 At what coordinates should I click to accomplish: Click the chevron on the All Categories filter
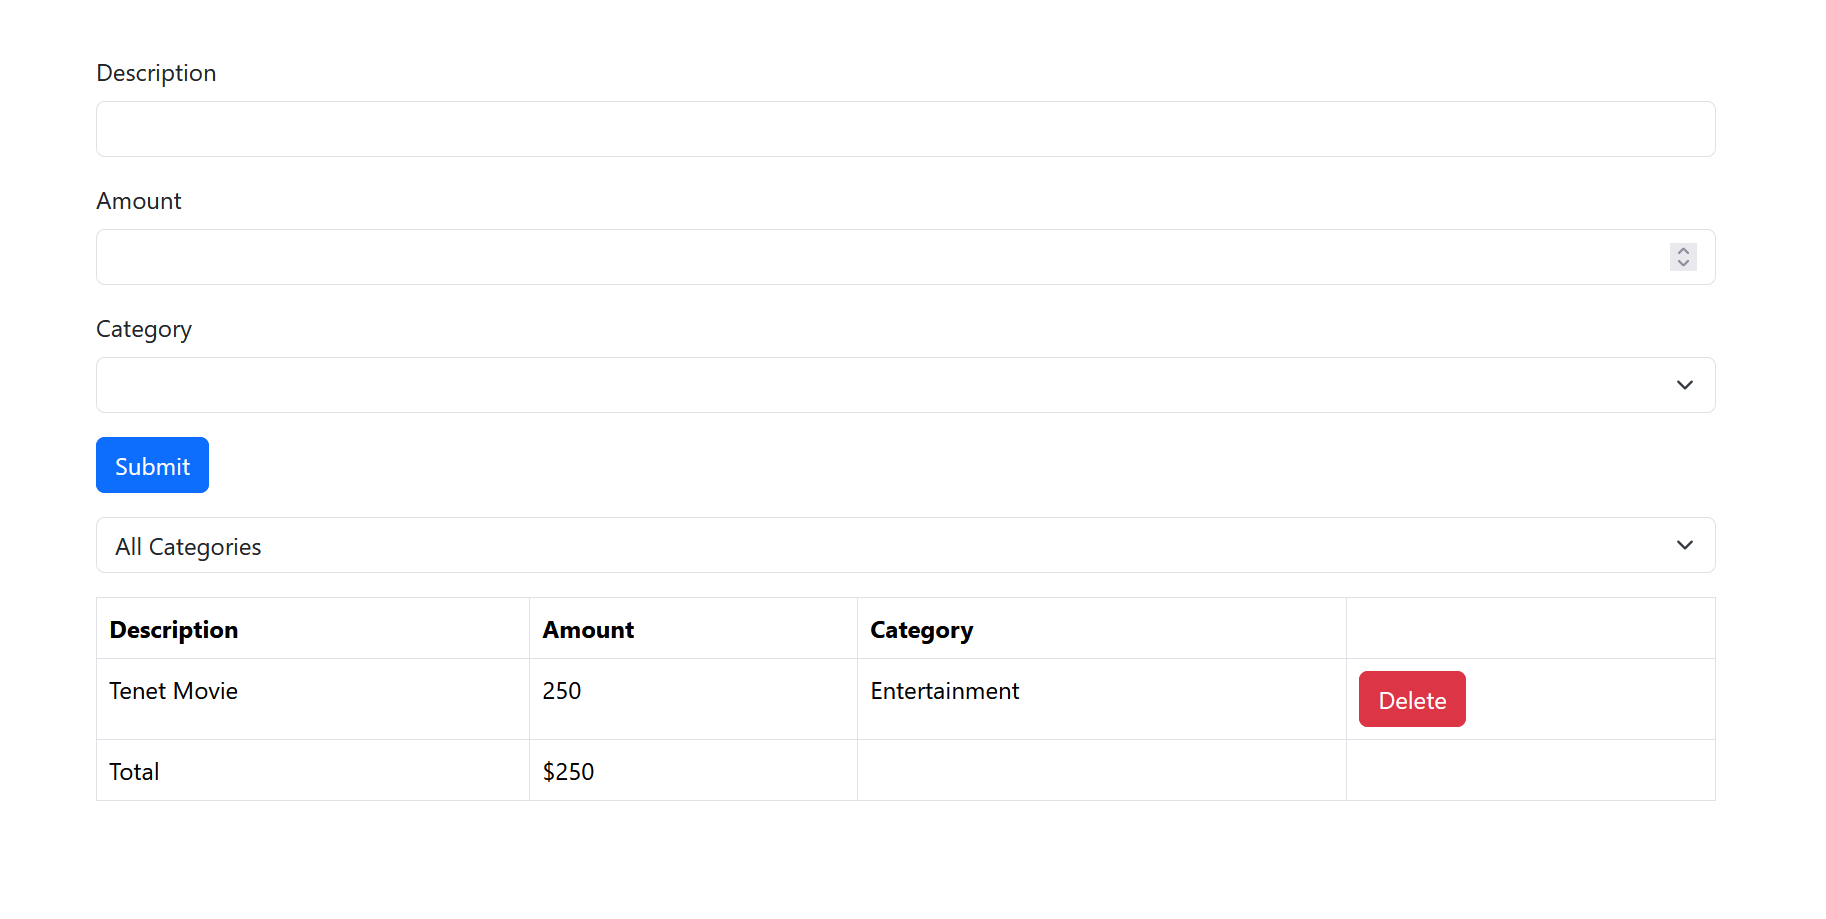click(1684, 545)
